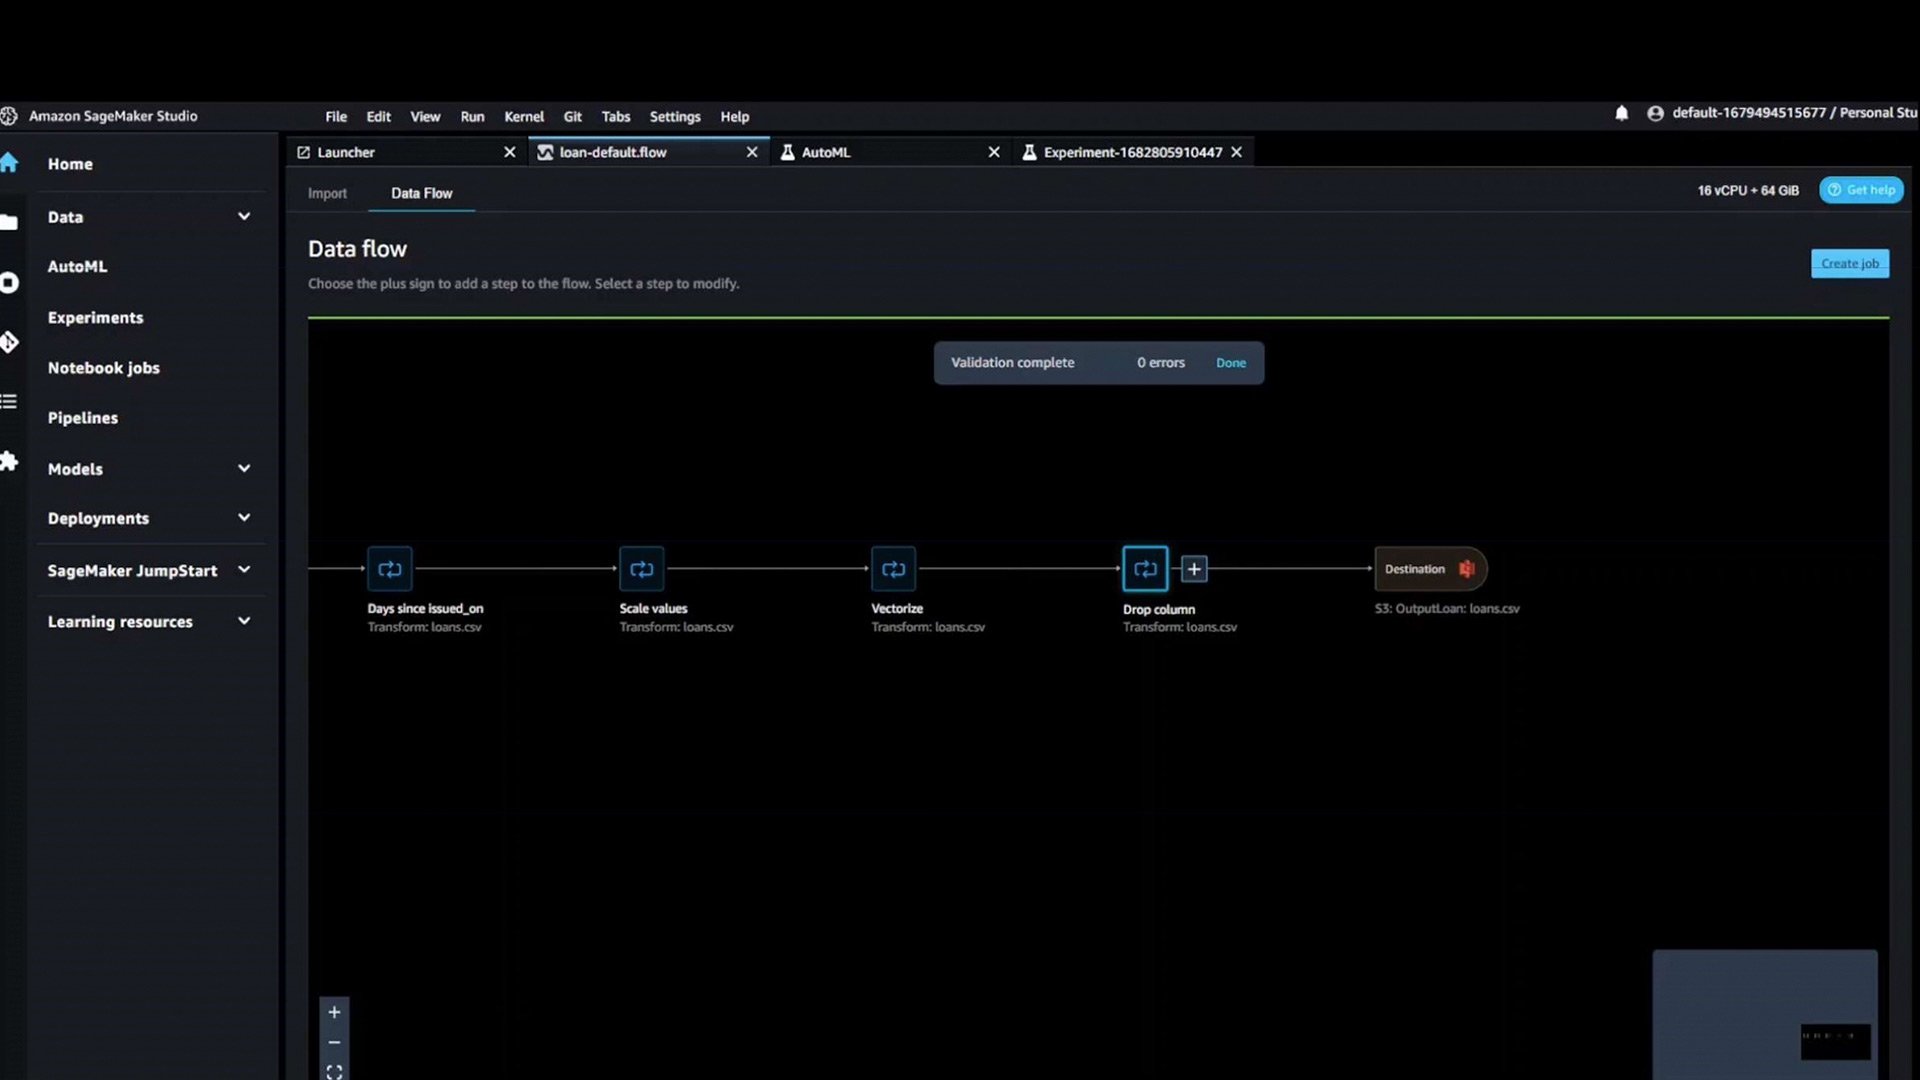Open the File menu
The width and height of the screenshot is (1920, 1080).
point(336,116)
